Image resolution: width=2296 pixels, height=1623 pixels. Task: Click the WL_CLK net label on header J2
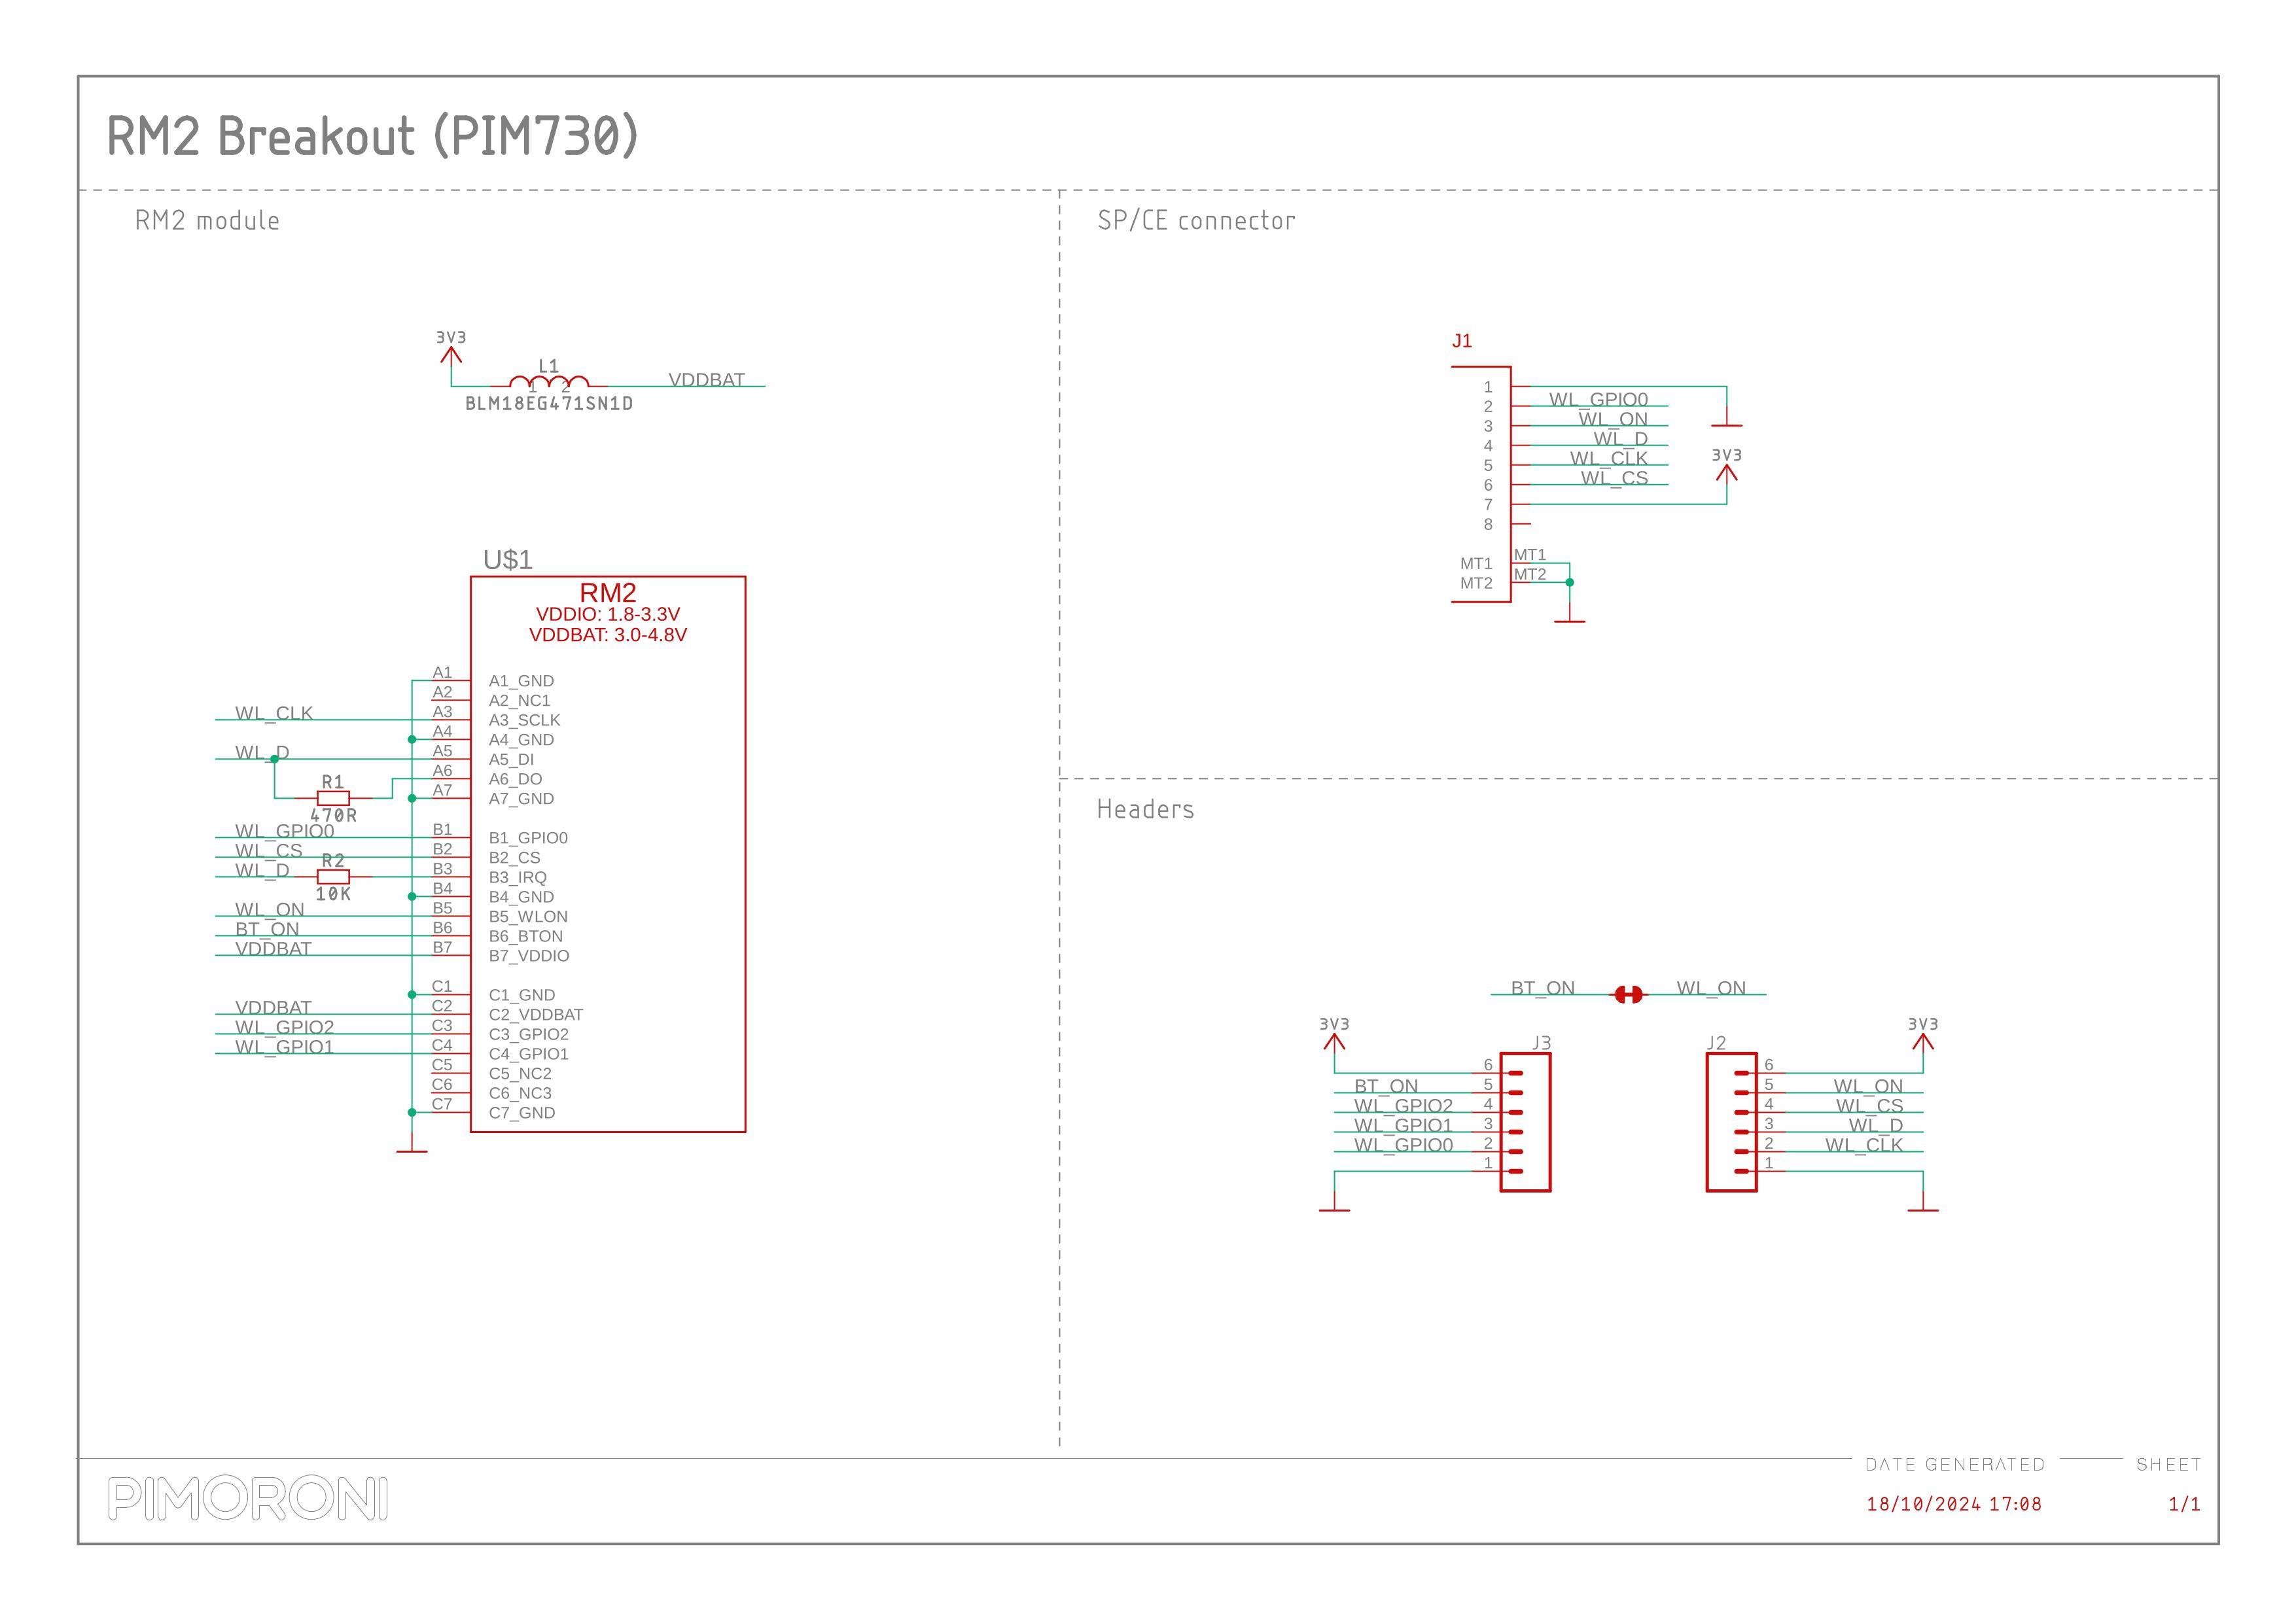[1864, 1145]
